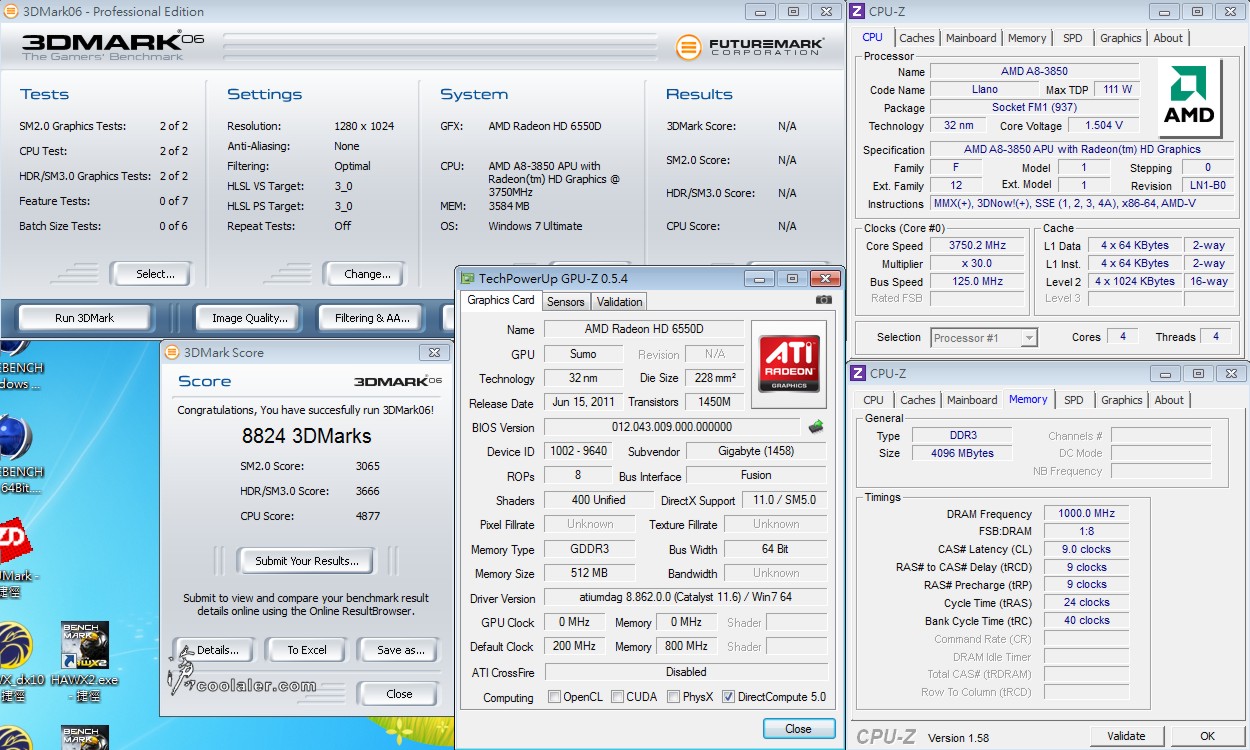Click the GPU-Z BIOS Version field
The image size is (1250, 750).
[x=672, y=427]
